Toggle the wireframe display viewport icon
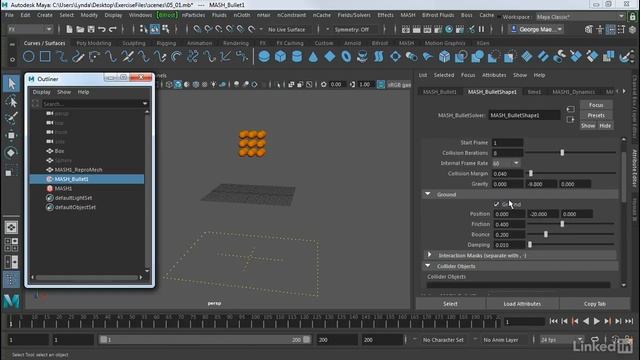Viewport: 640px width, 360px height. 169,84
